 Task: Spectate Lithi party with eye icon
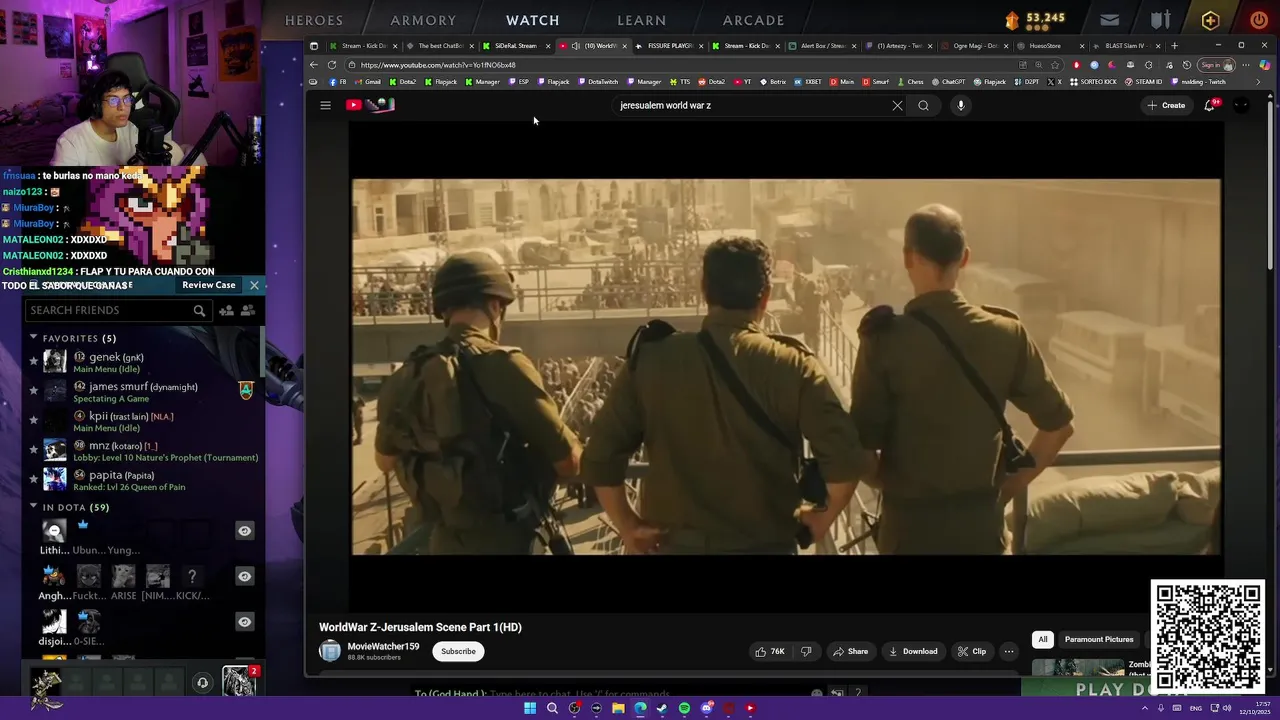tap(244, 531)
